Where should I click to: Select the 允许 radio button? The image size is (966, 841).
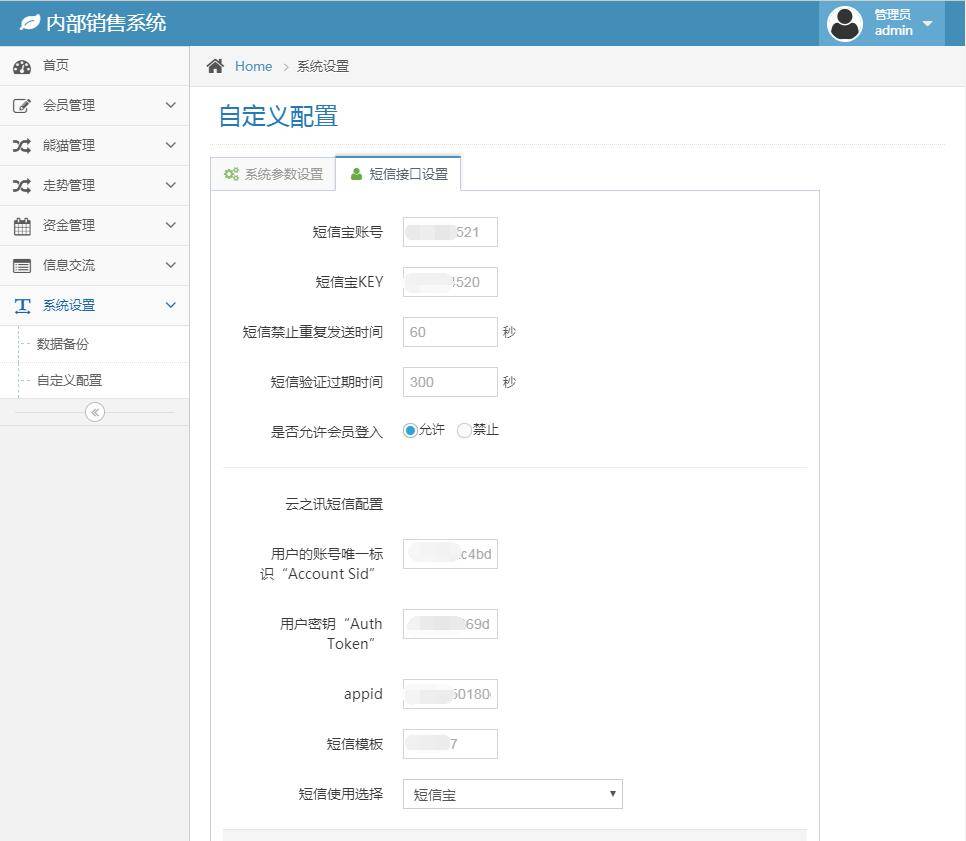click(410, 431)
